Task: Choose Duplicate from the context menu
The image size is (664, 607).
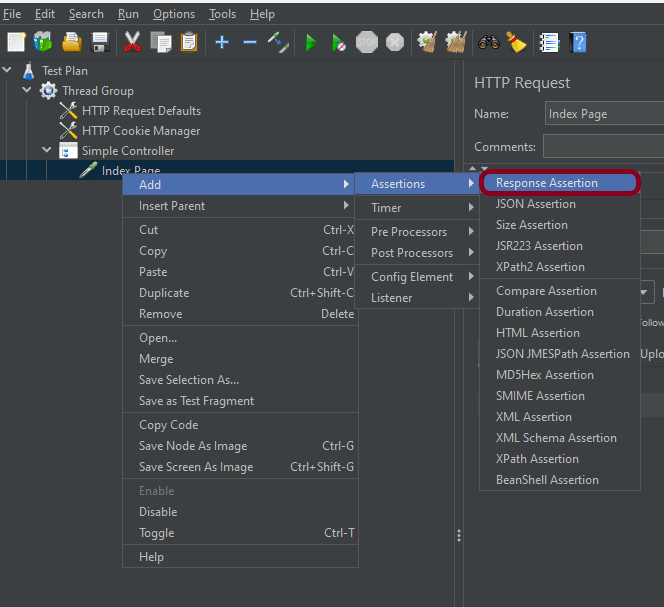Action: 164,293
